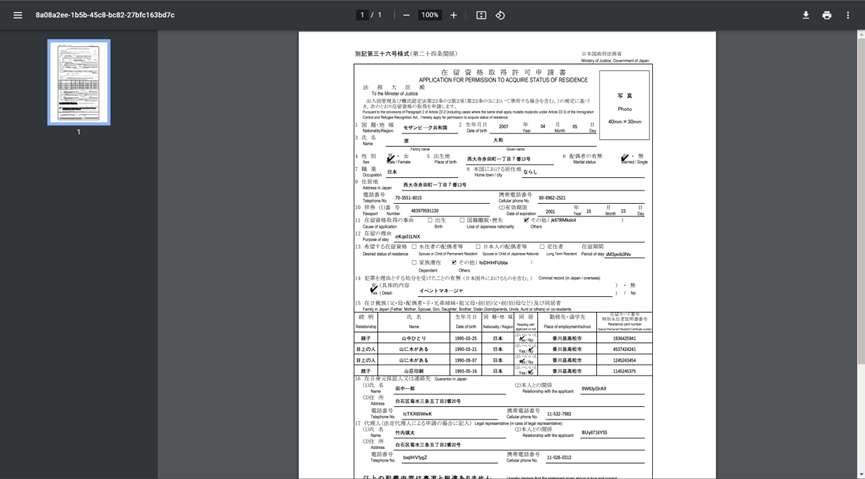
Task: Open the more actions menu
Action: 848,15
